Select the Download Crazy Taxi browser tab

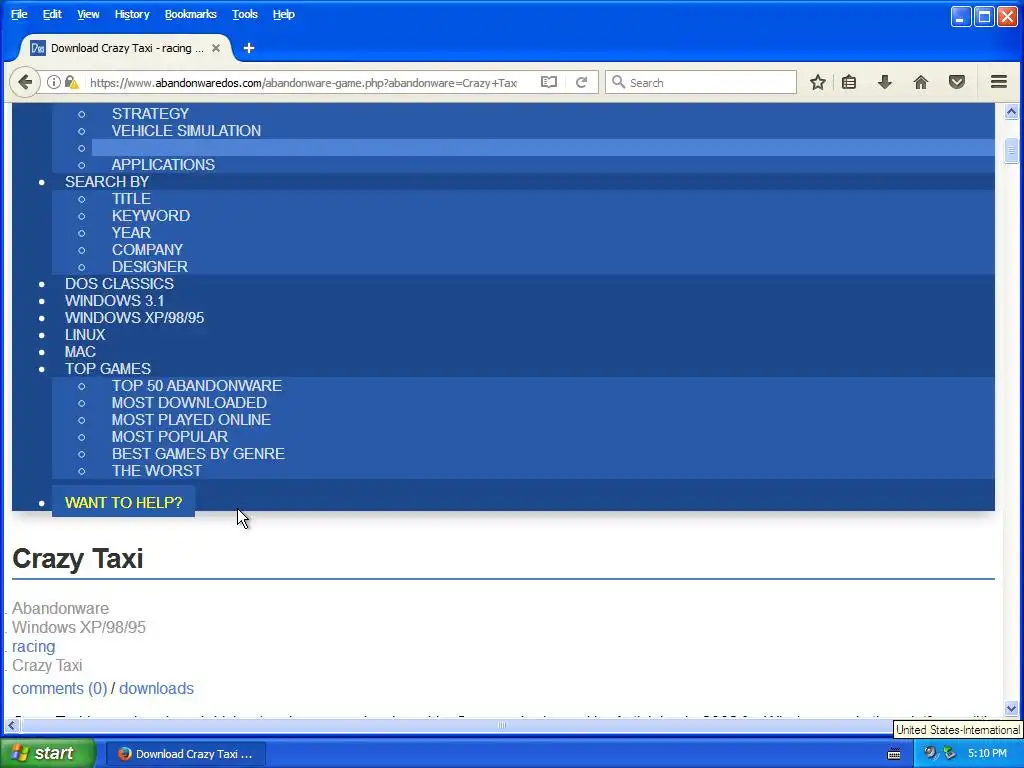(x=127, y=48)
